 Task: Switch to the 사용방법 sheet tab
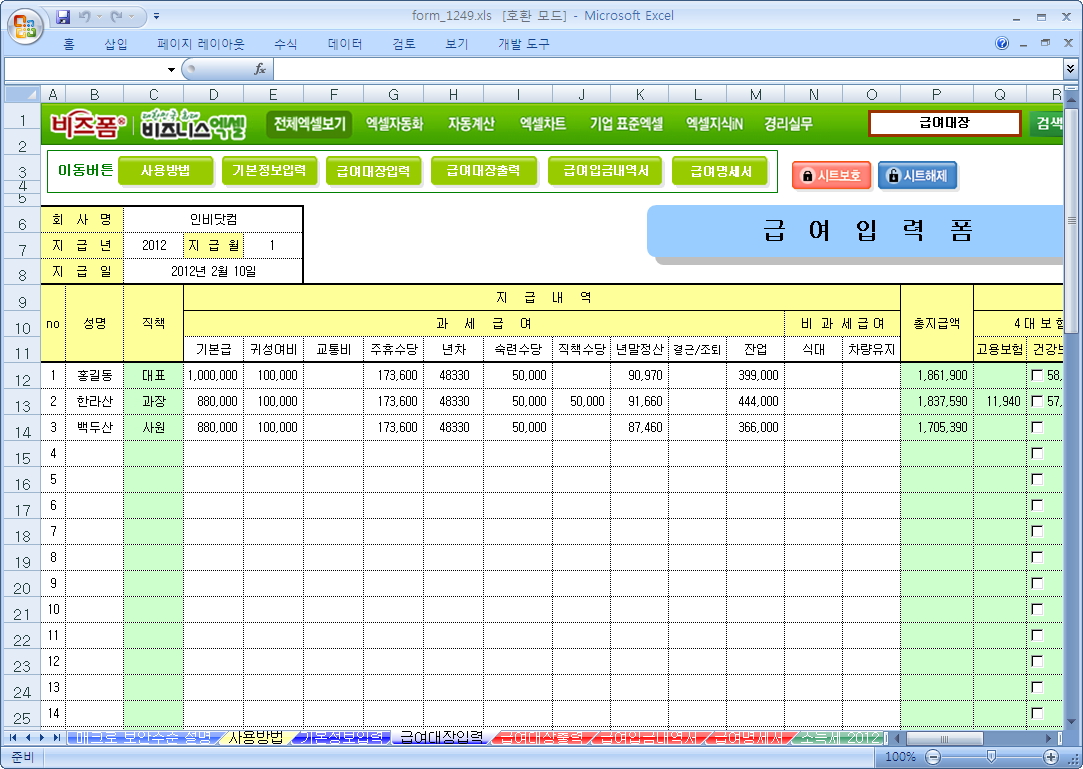(x=255, y=738)
